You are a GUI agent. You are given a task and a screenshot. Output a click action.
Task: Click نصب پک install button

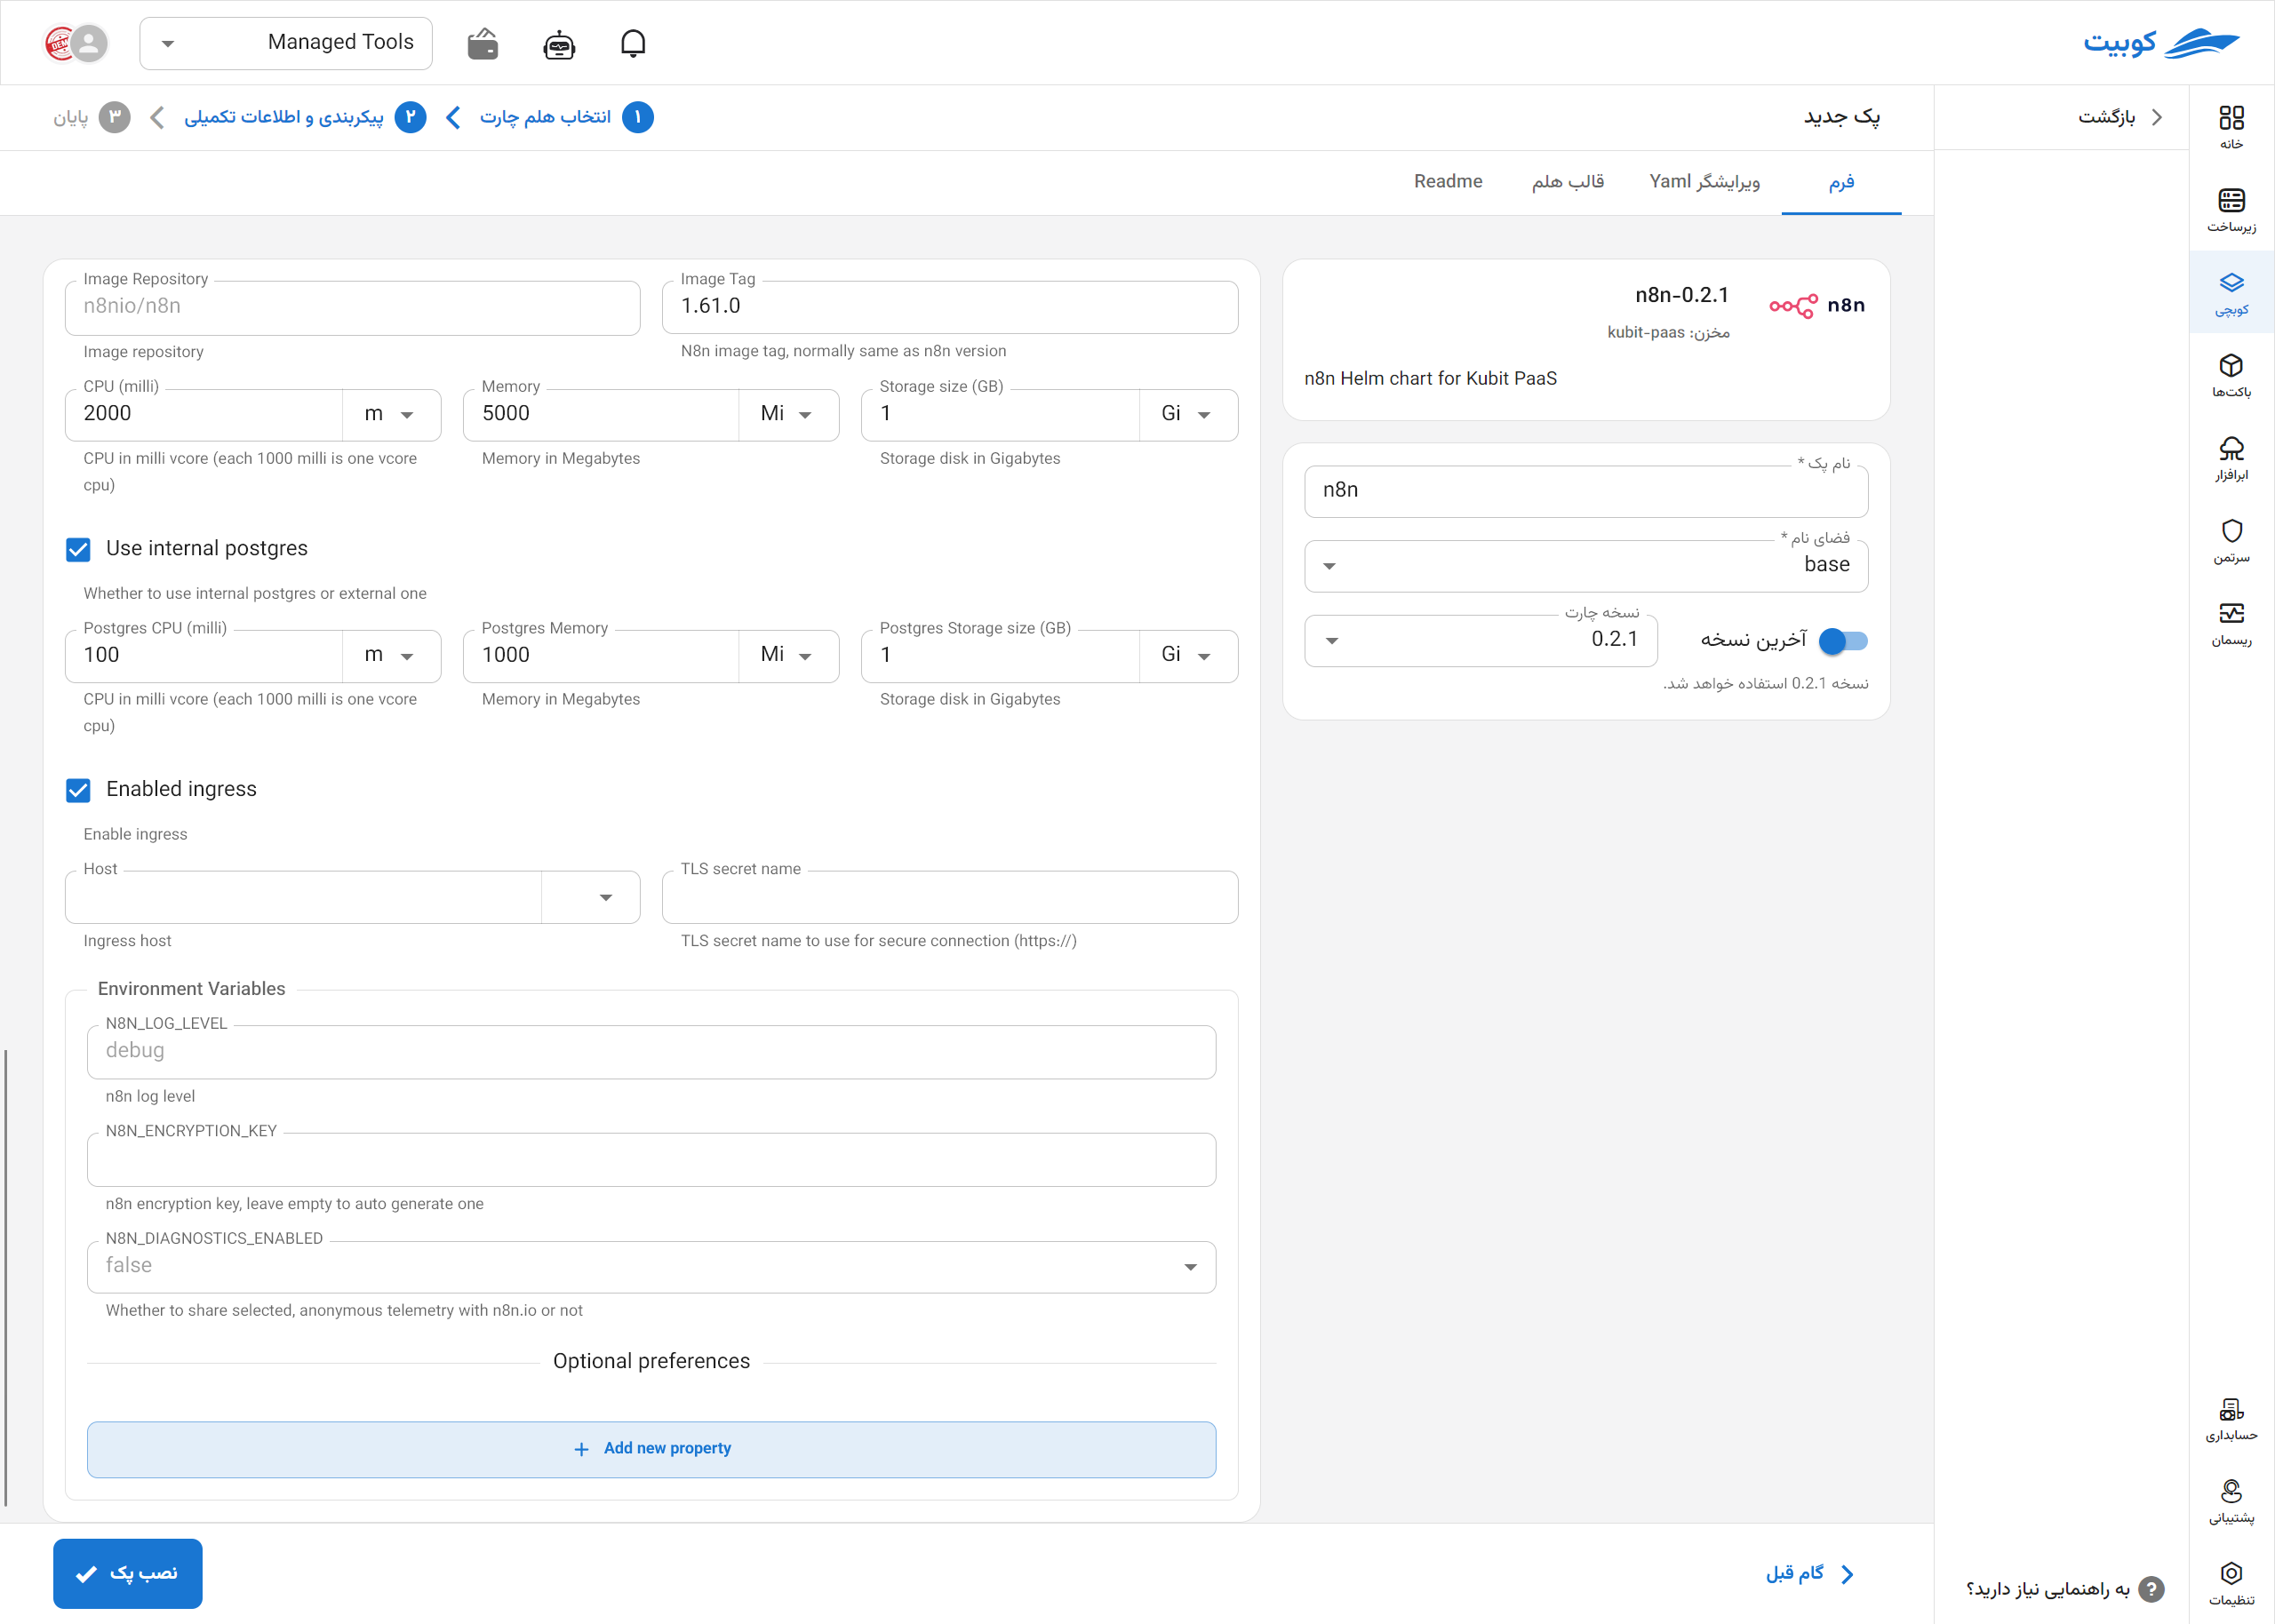pyautogui.click(x=128, y=1574)
